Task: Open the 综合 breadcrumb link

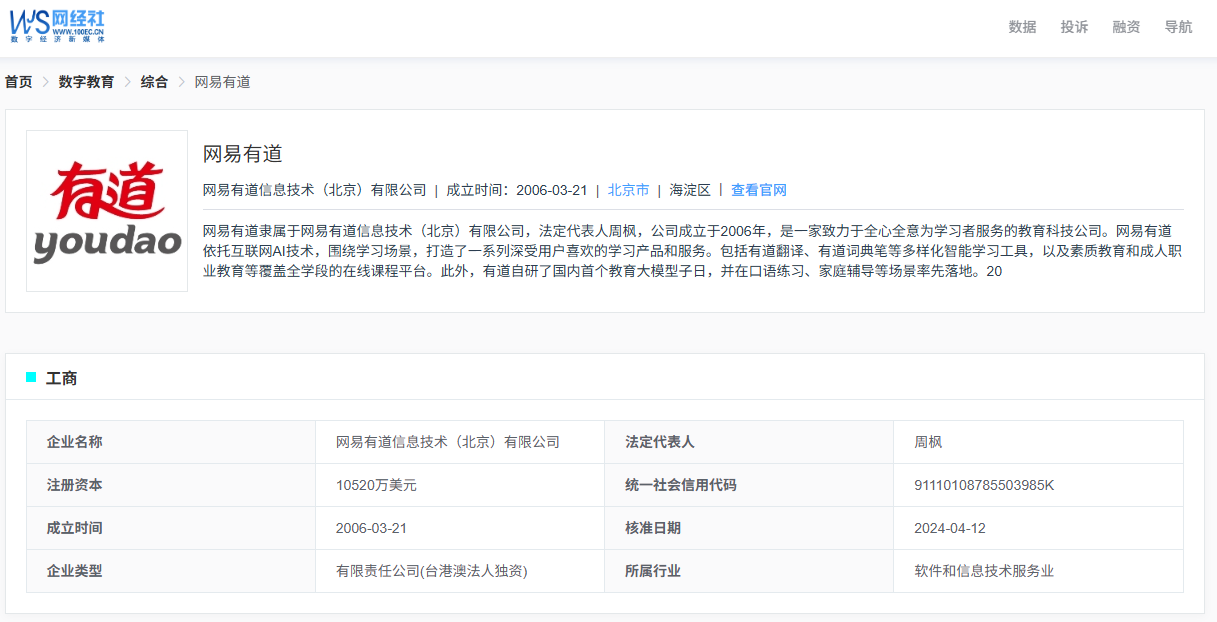Action: coord(154,82)
